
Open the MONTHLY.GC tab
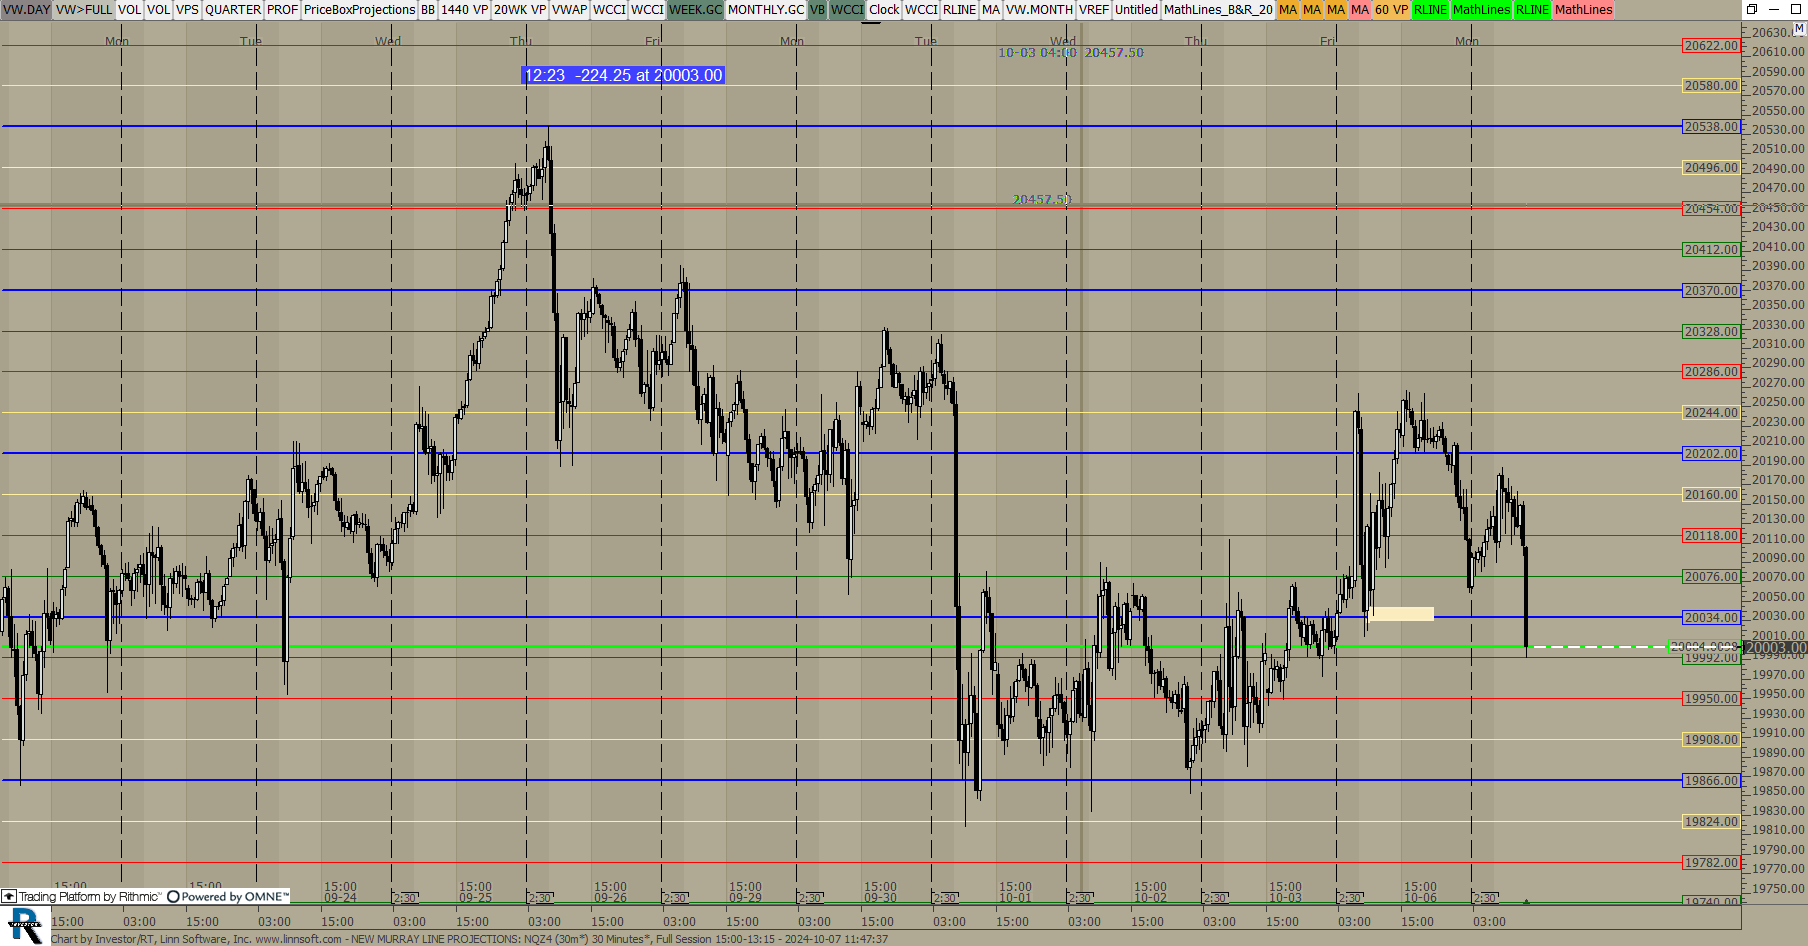pos(765,9)
